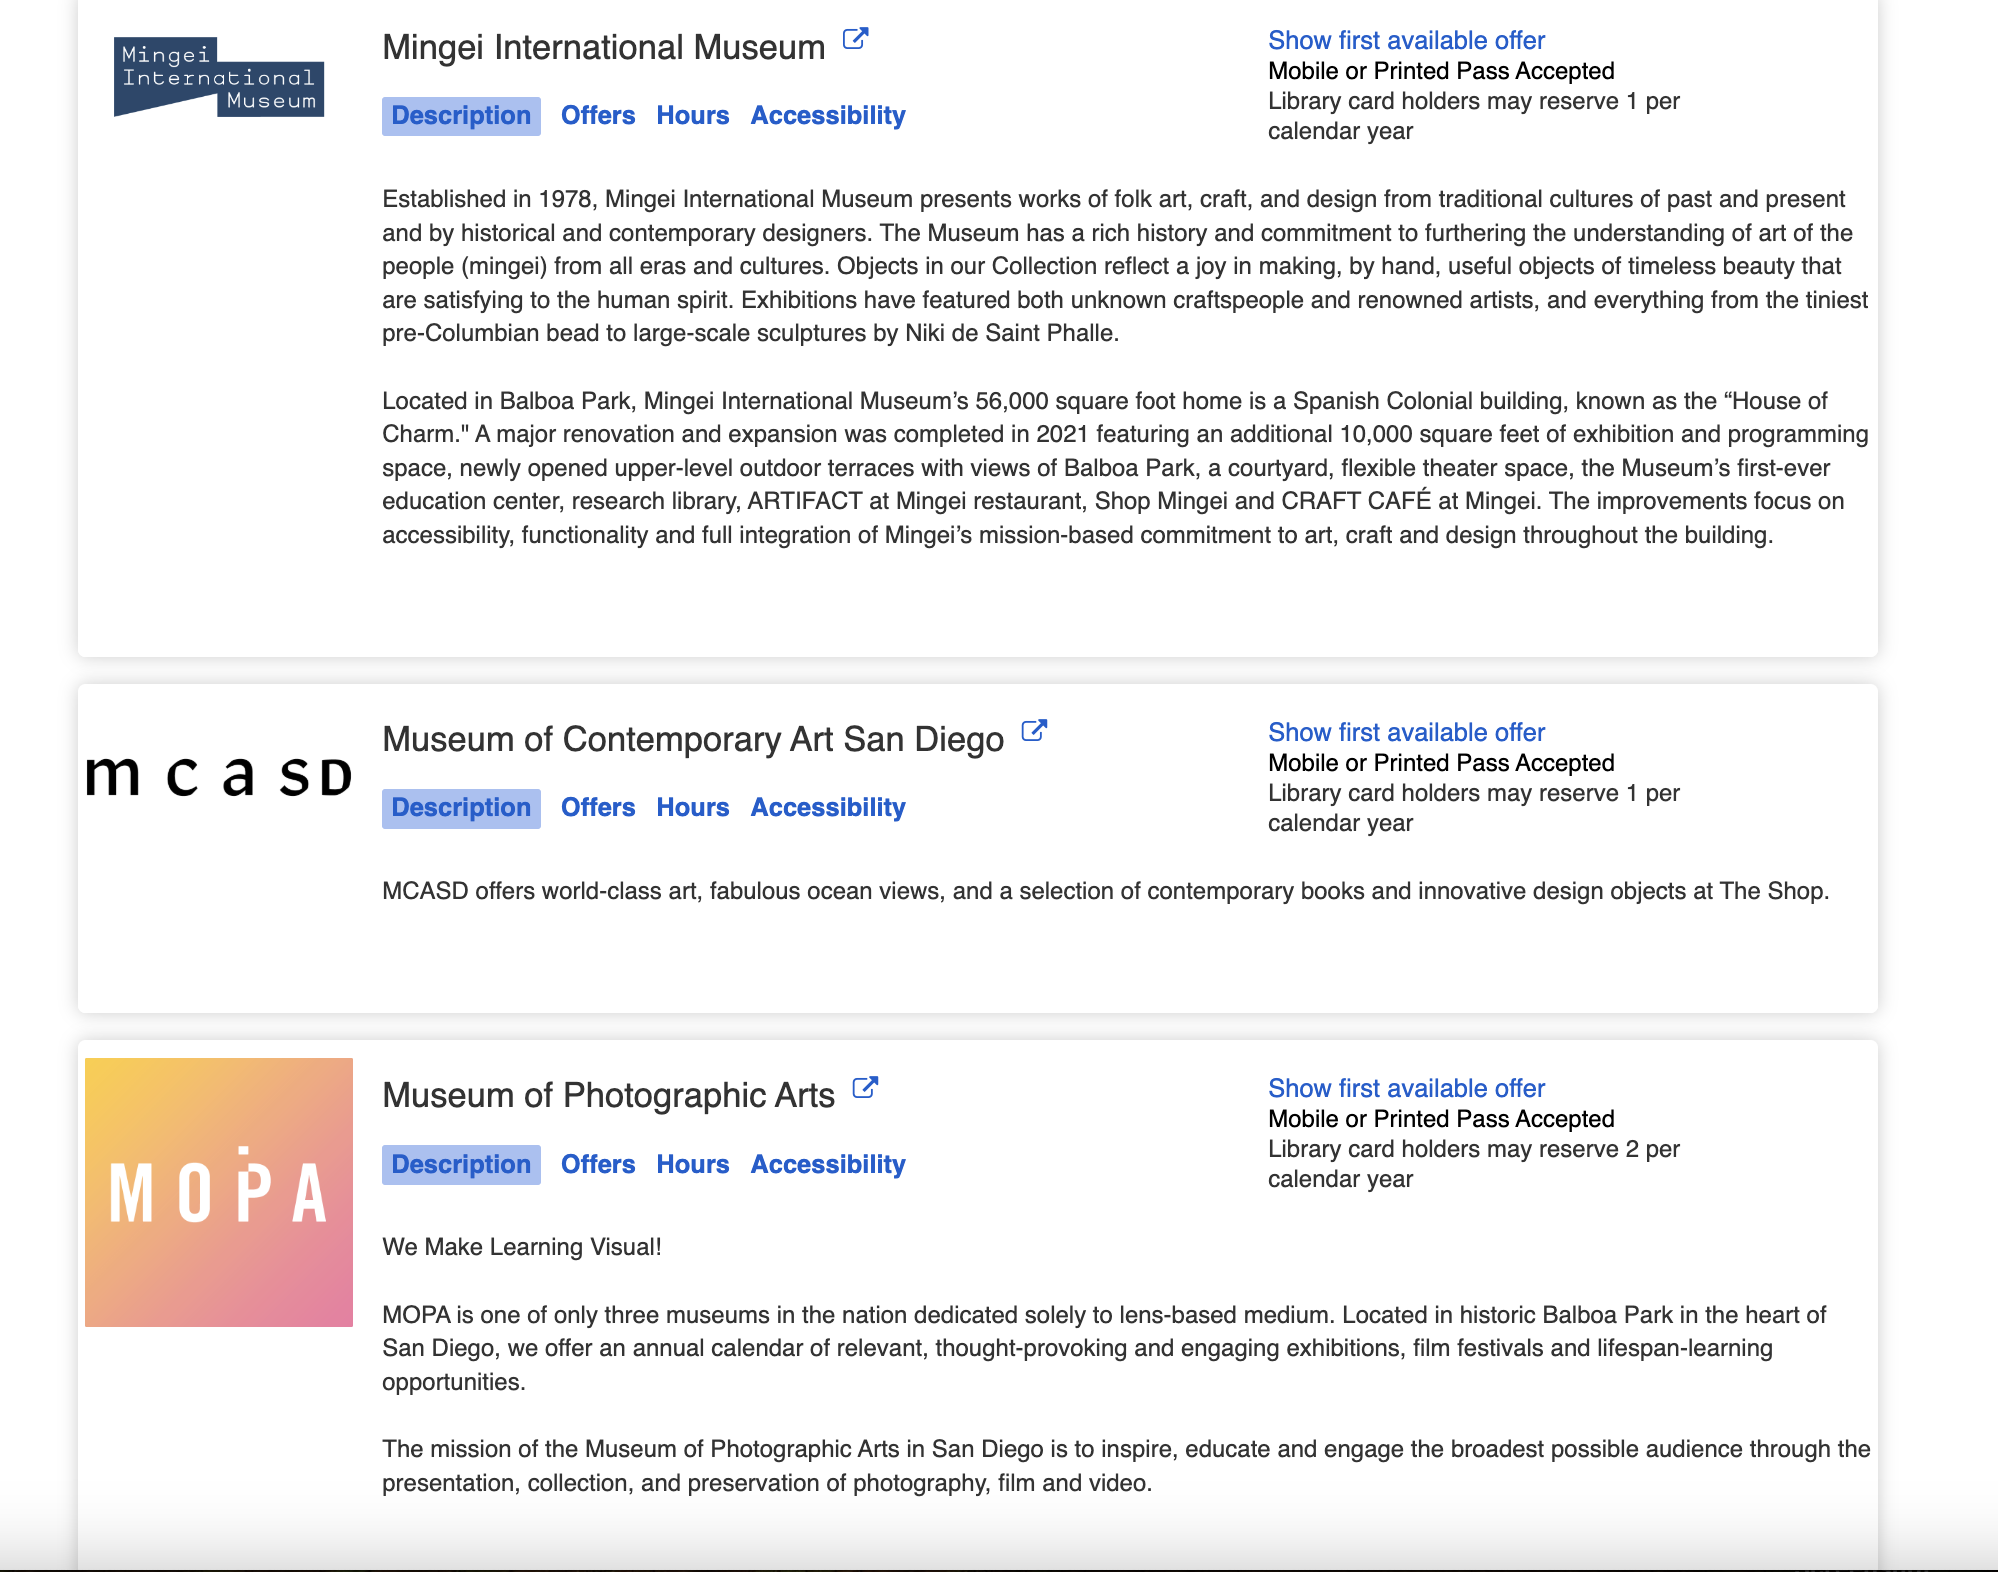
Task: Click the MCASD logo image
Action: click(219, 775)
